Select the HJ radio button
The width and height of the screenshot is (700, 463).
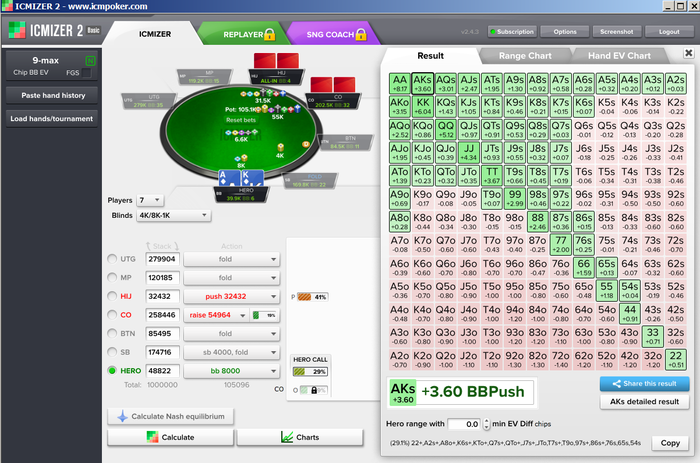(112, 296)
